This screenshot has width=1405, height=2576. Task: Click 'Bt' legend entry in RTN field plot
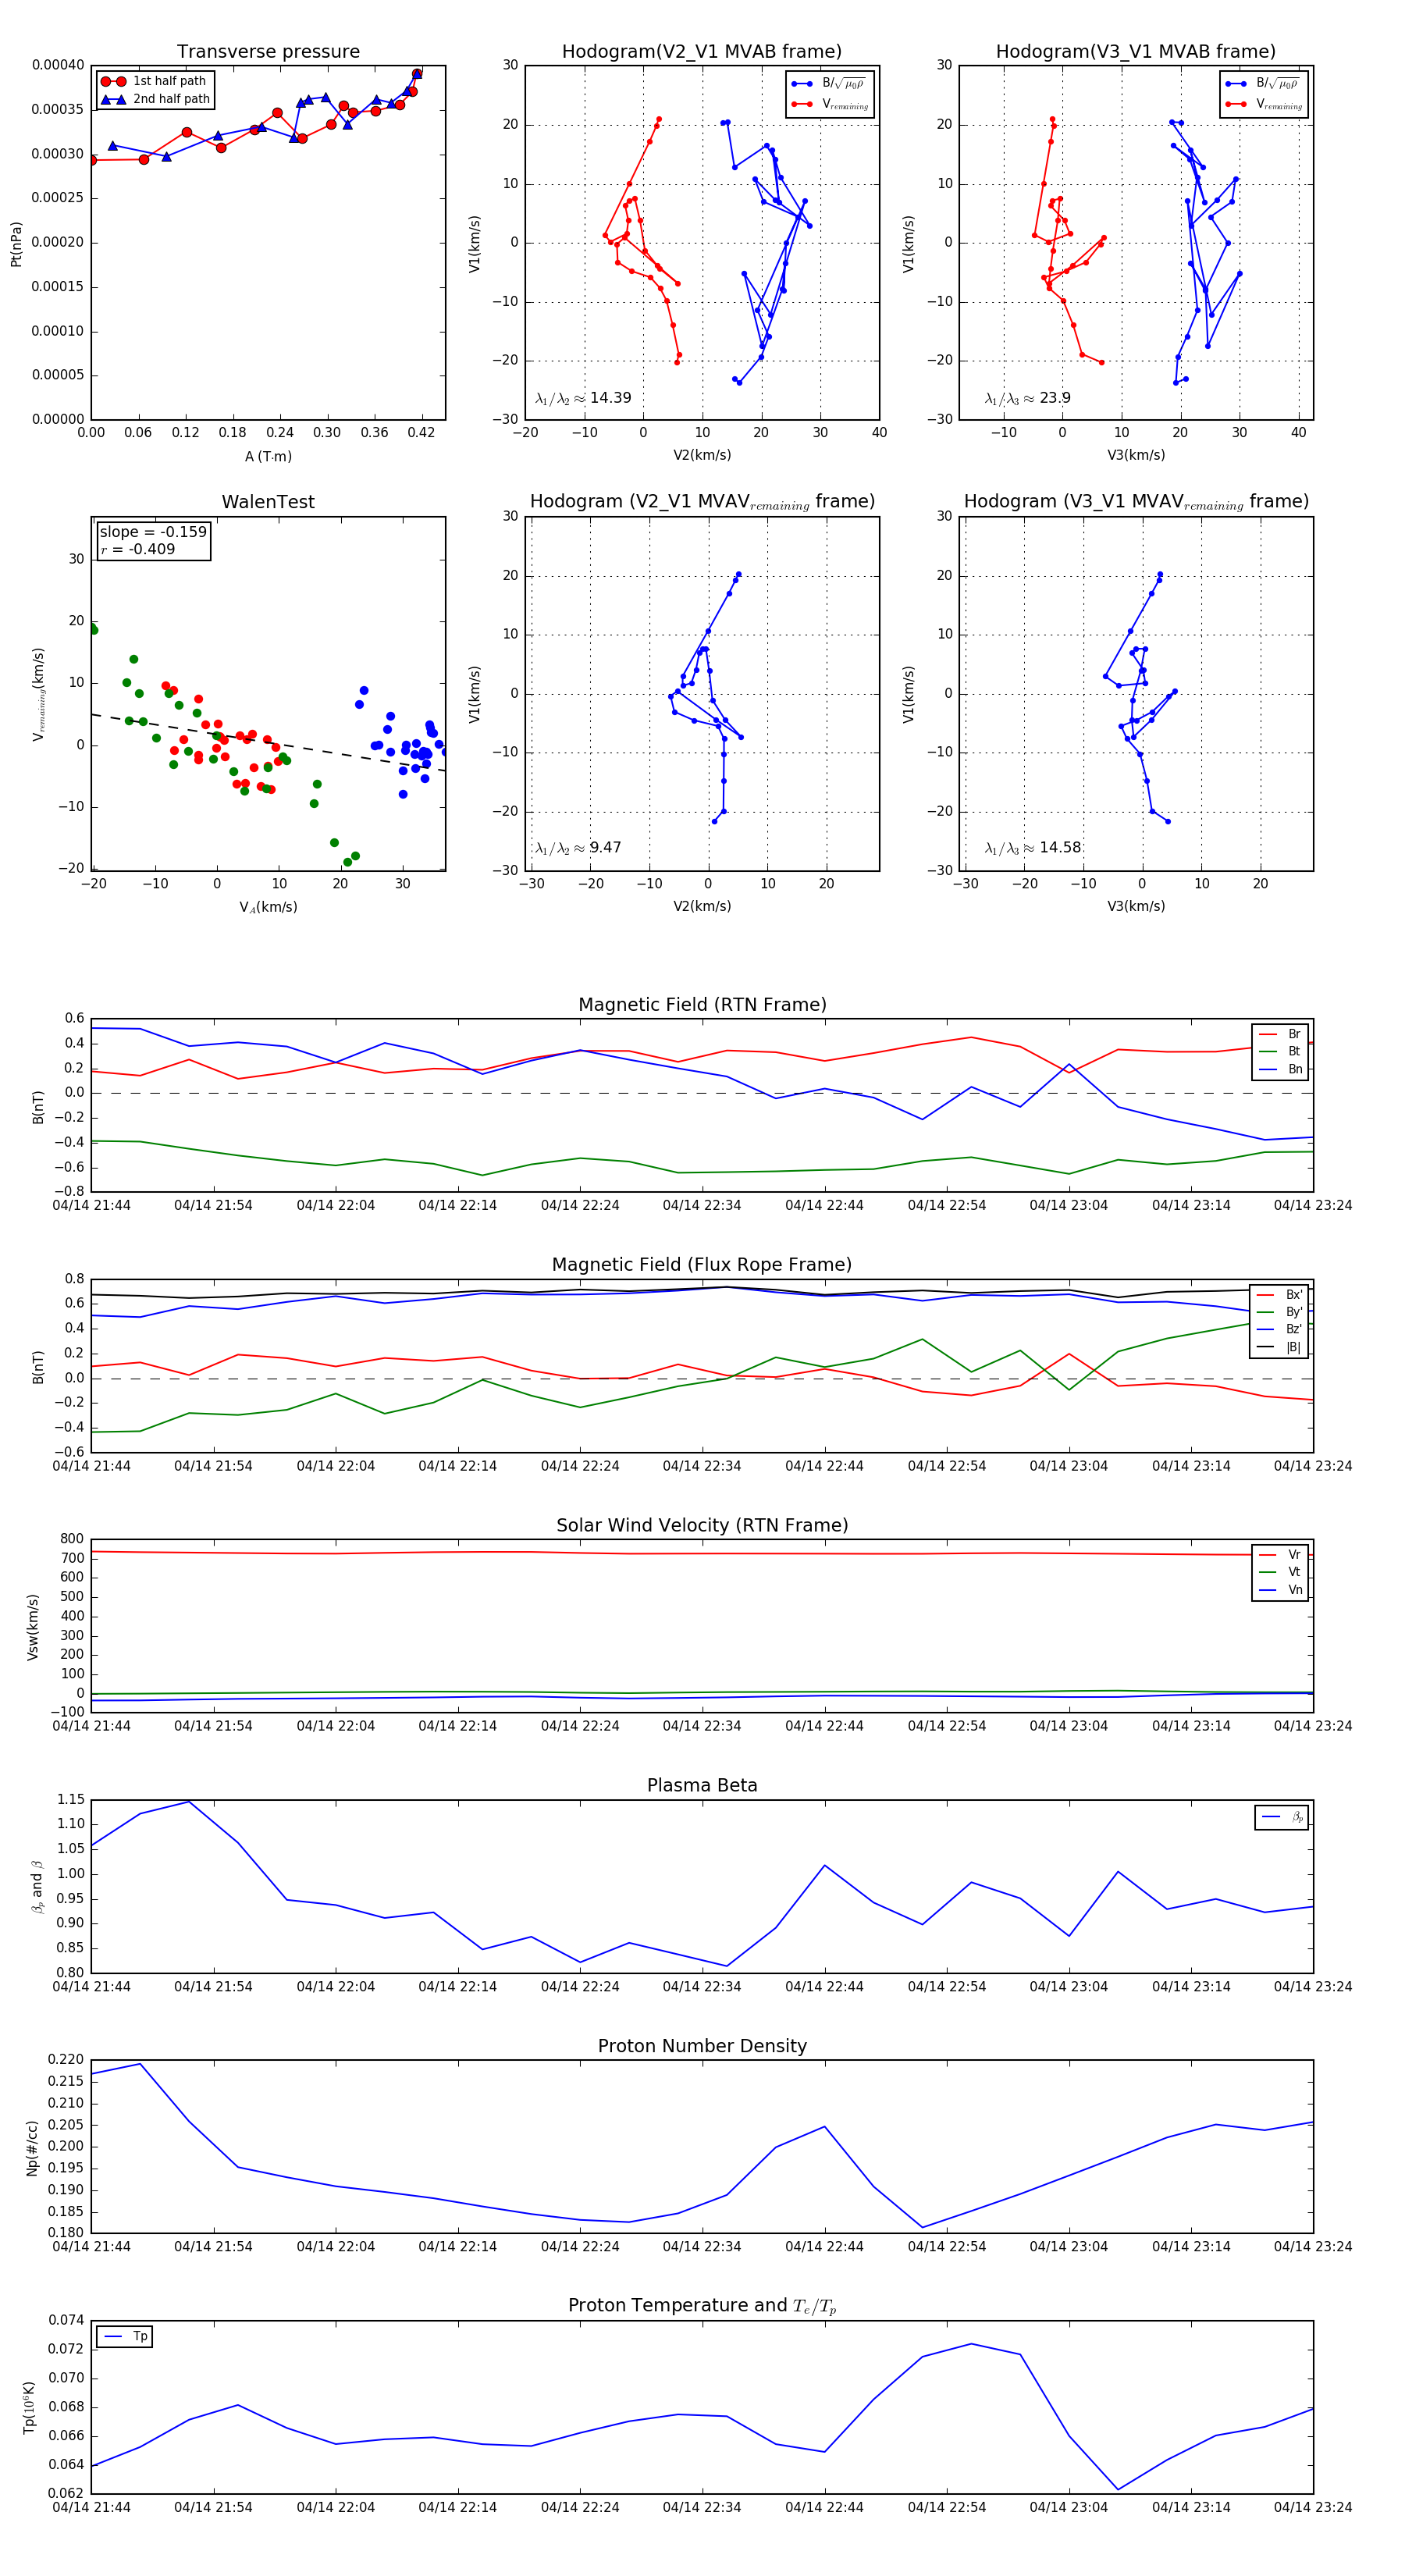tap(1280, 1052)
